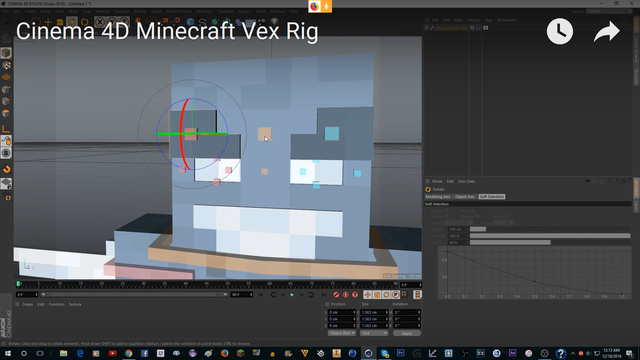640x360 pixels.
Task: Select the Scale tool in top toolbar
Action: click(x=60, y=22)
